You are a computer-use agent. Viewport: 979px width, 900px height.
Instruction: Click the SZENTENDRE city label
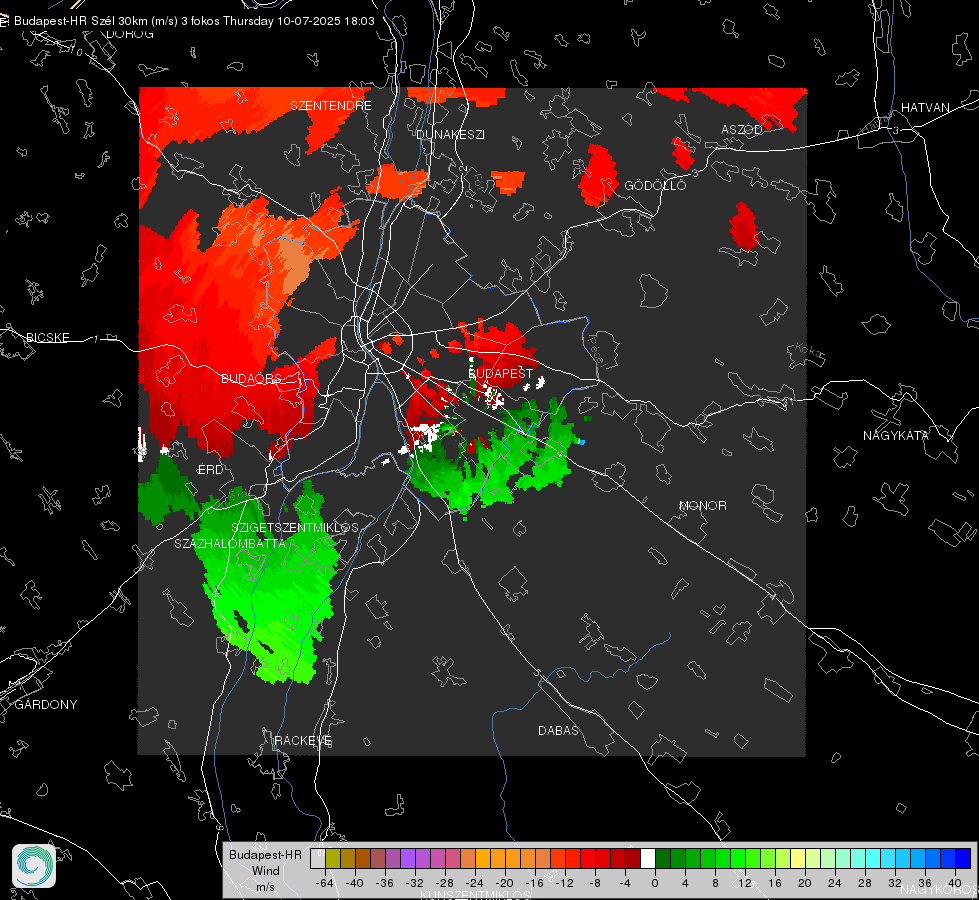point(331,106)
